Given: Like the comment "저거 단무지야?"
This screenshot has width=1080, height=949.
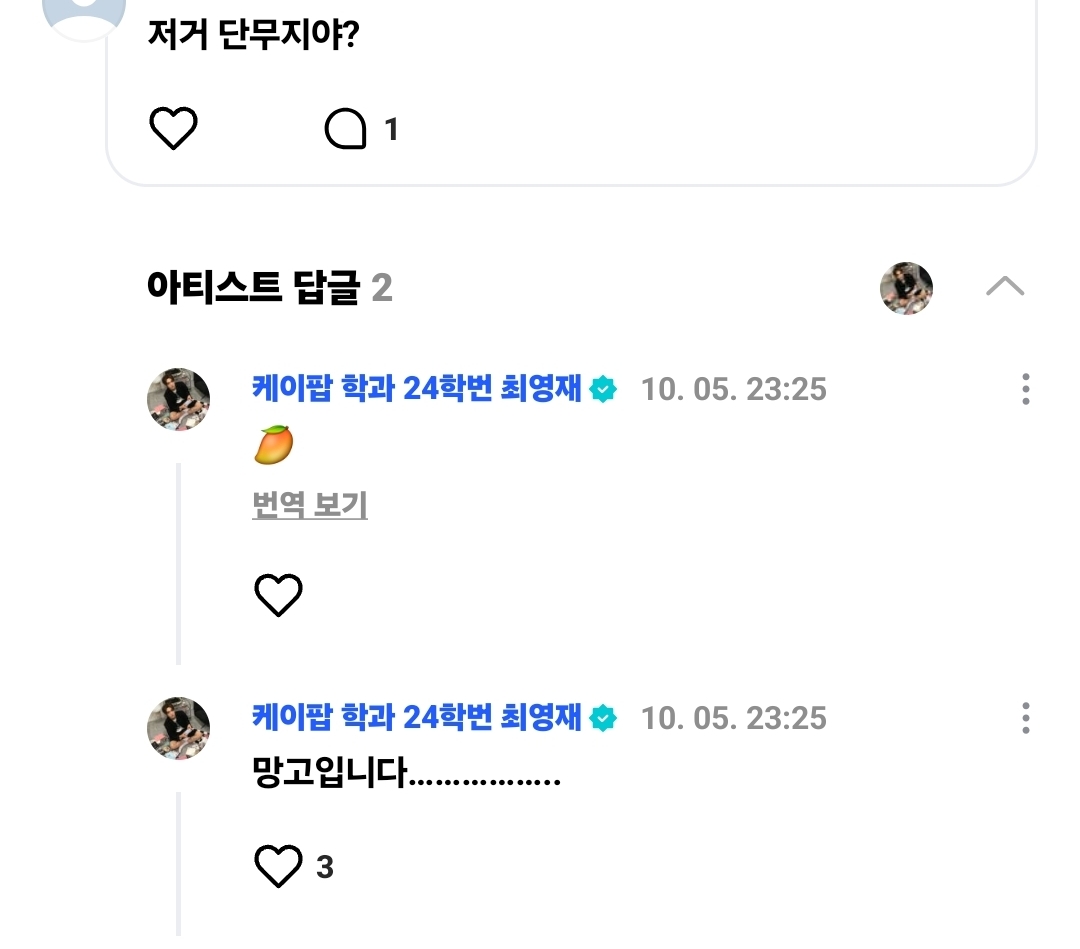Looking at the screenshot, I should (173, 129).
